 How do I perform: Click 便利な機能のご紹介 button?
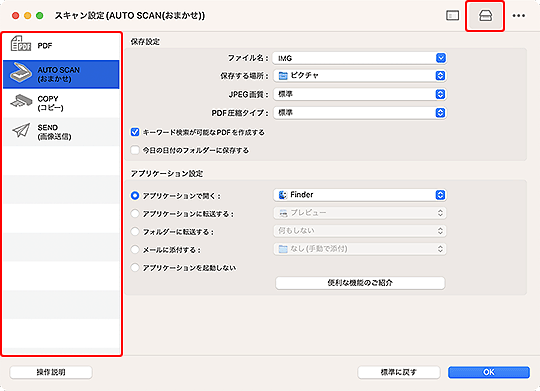tap(360, 283)
